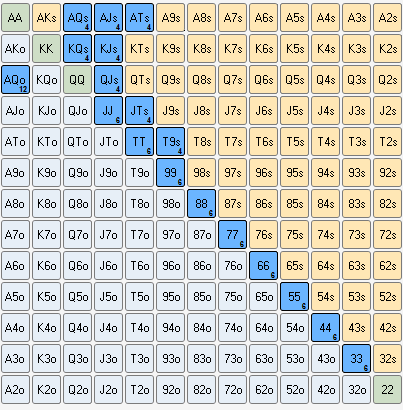Deselect the AQo hand cell
The image size is (403, 410).
[x=15, y=80]
